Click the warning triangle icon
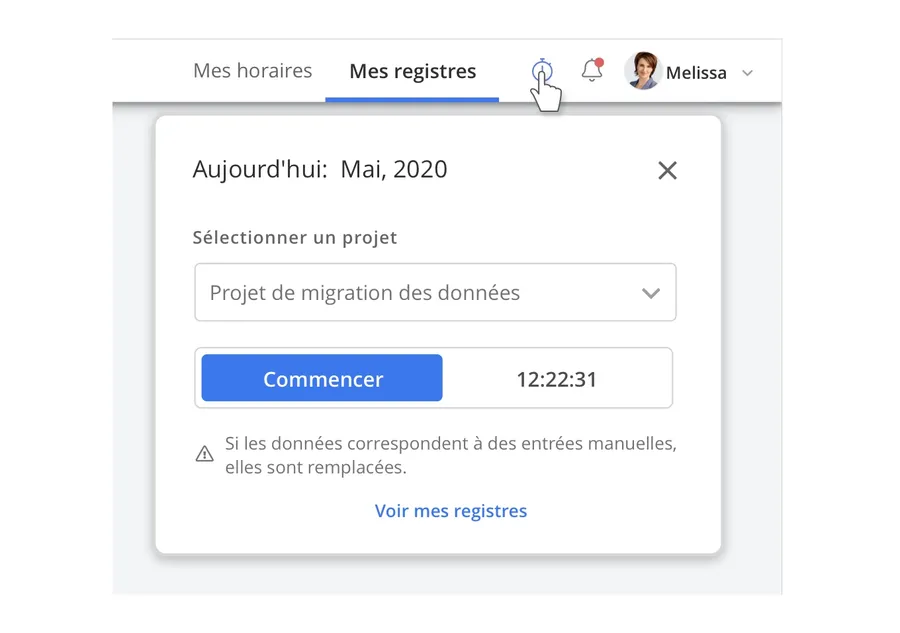This screenshot has width=900, height=633. click(x=205, y=455)
